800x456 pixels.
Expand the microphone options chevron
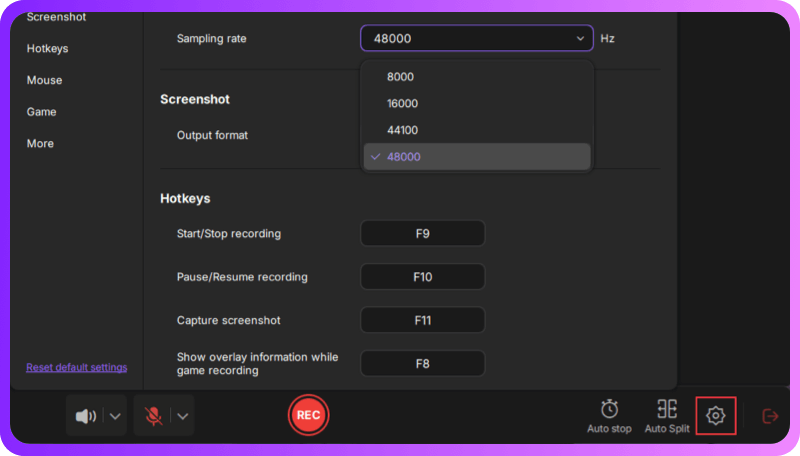183,416
